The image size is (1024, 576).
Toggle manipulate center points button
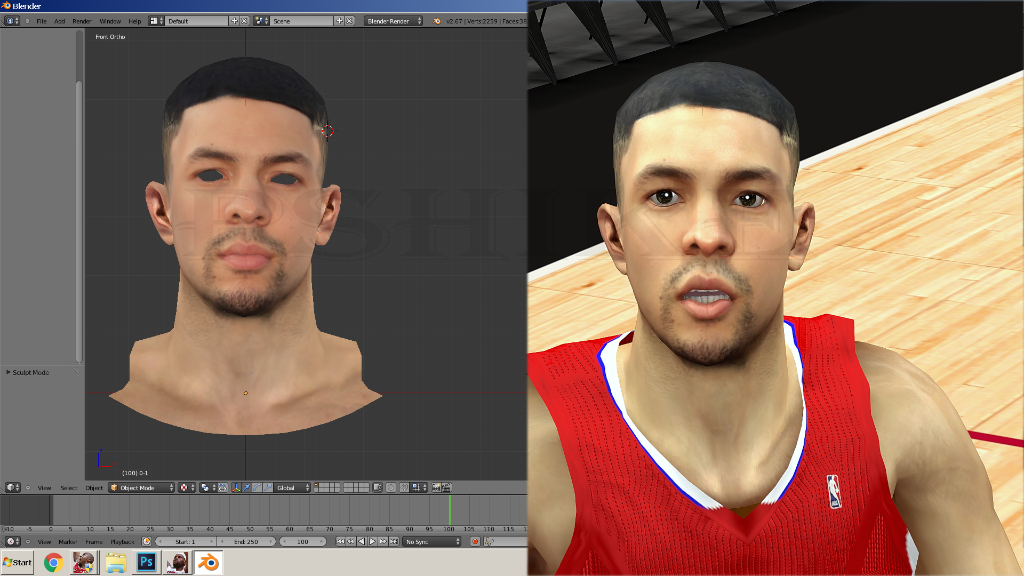pos(223,487)
